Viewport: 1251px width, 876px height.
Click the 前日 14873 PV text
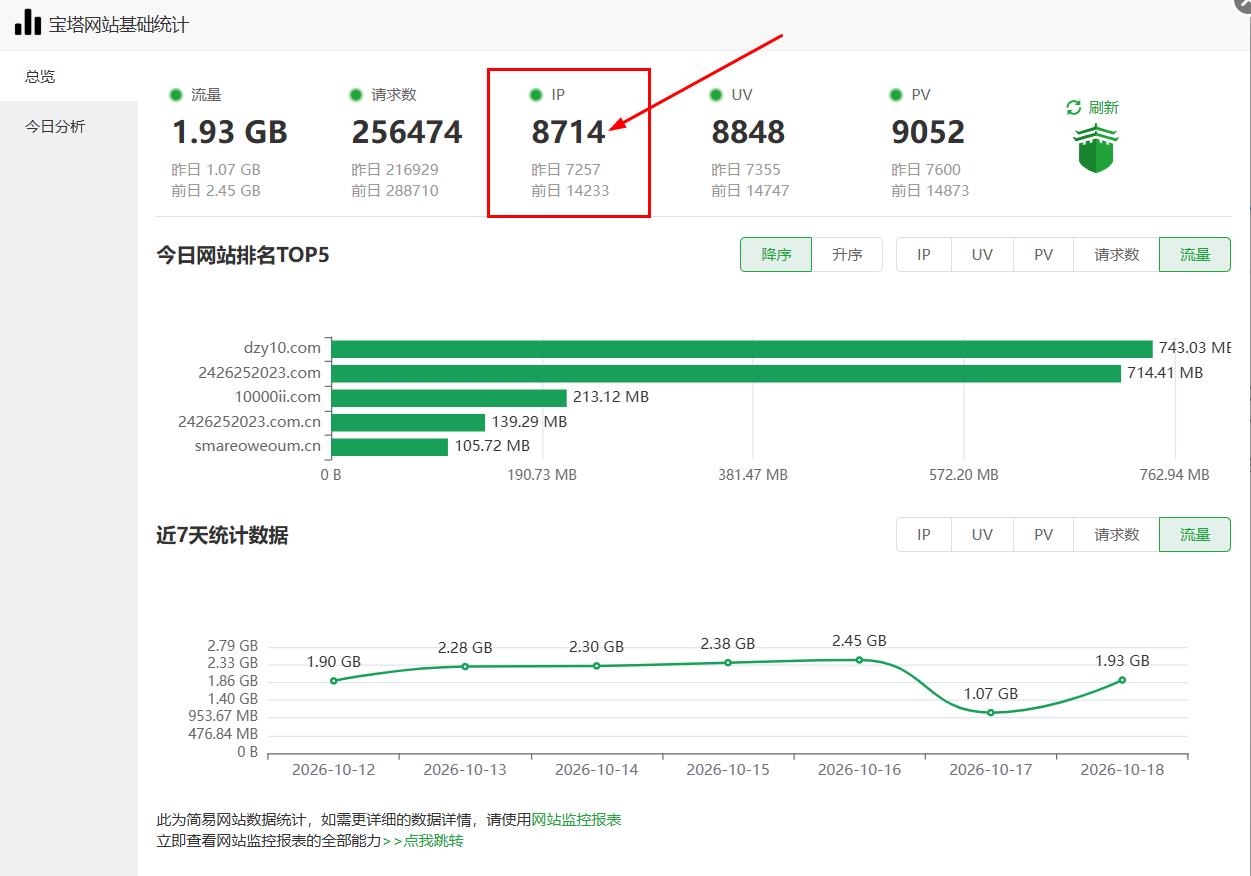click(930, 191)
